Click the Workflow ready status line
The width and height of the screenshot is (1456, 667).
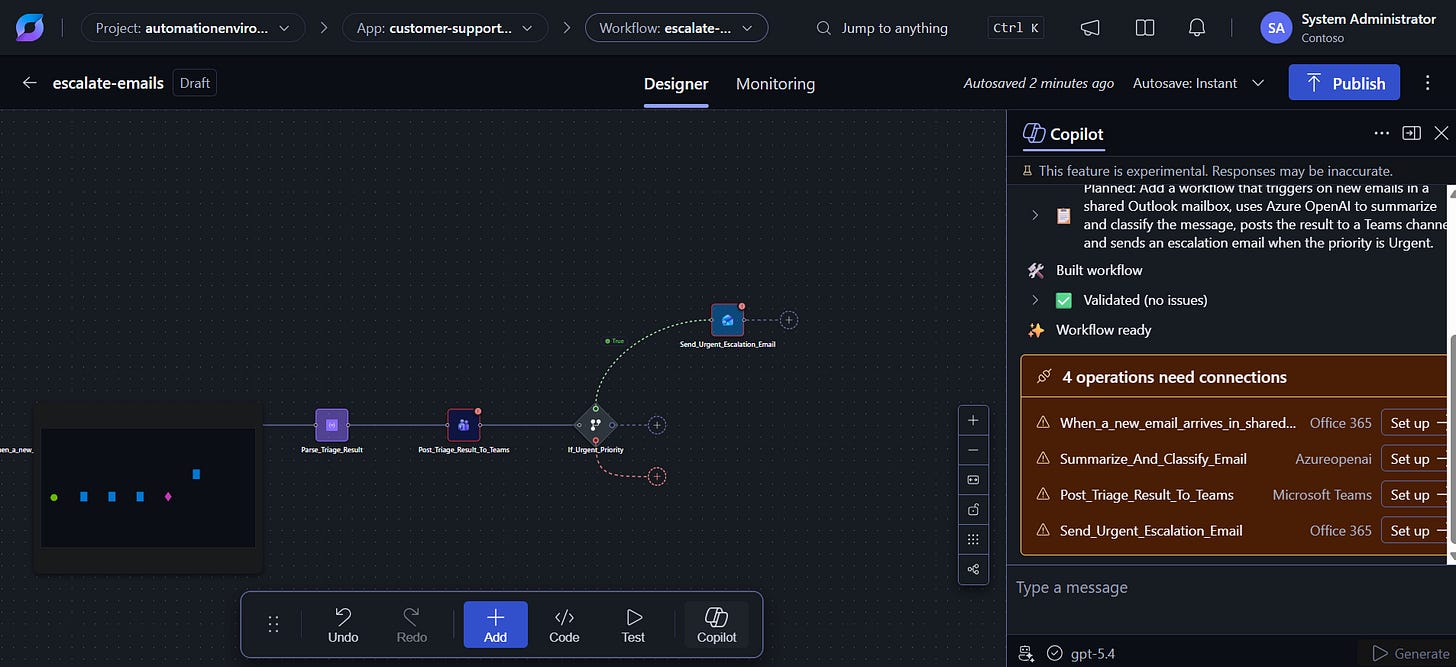(x=1103, y=330)
